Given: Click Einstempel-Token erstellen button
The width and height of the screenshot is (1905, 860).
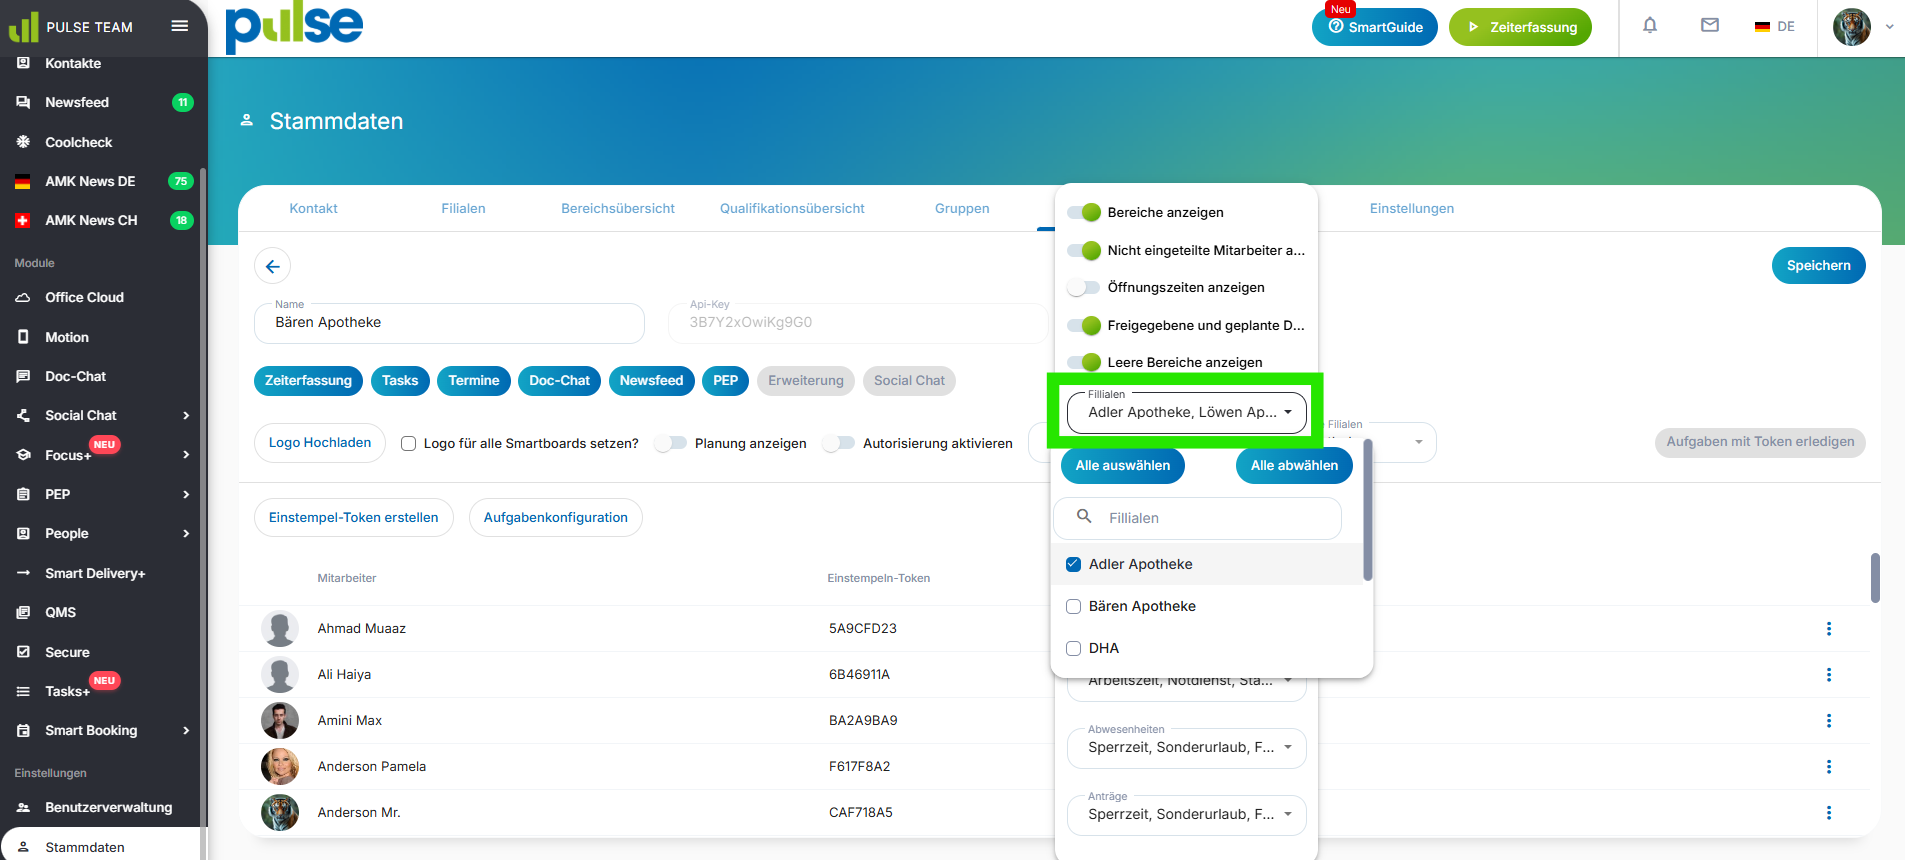Looking at the screenshot, I should pyautogui.click(x=354, y=517).
